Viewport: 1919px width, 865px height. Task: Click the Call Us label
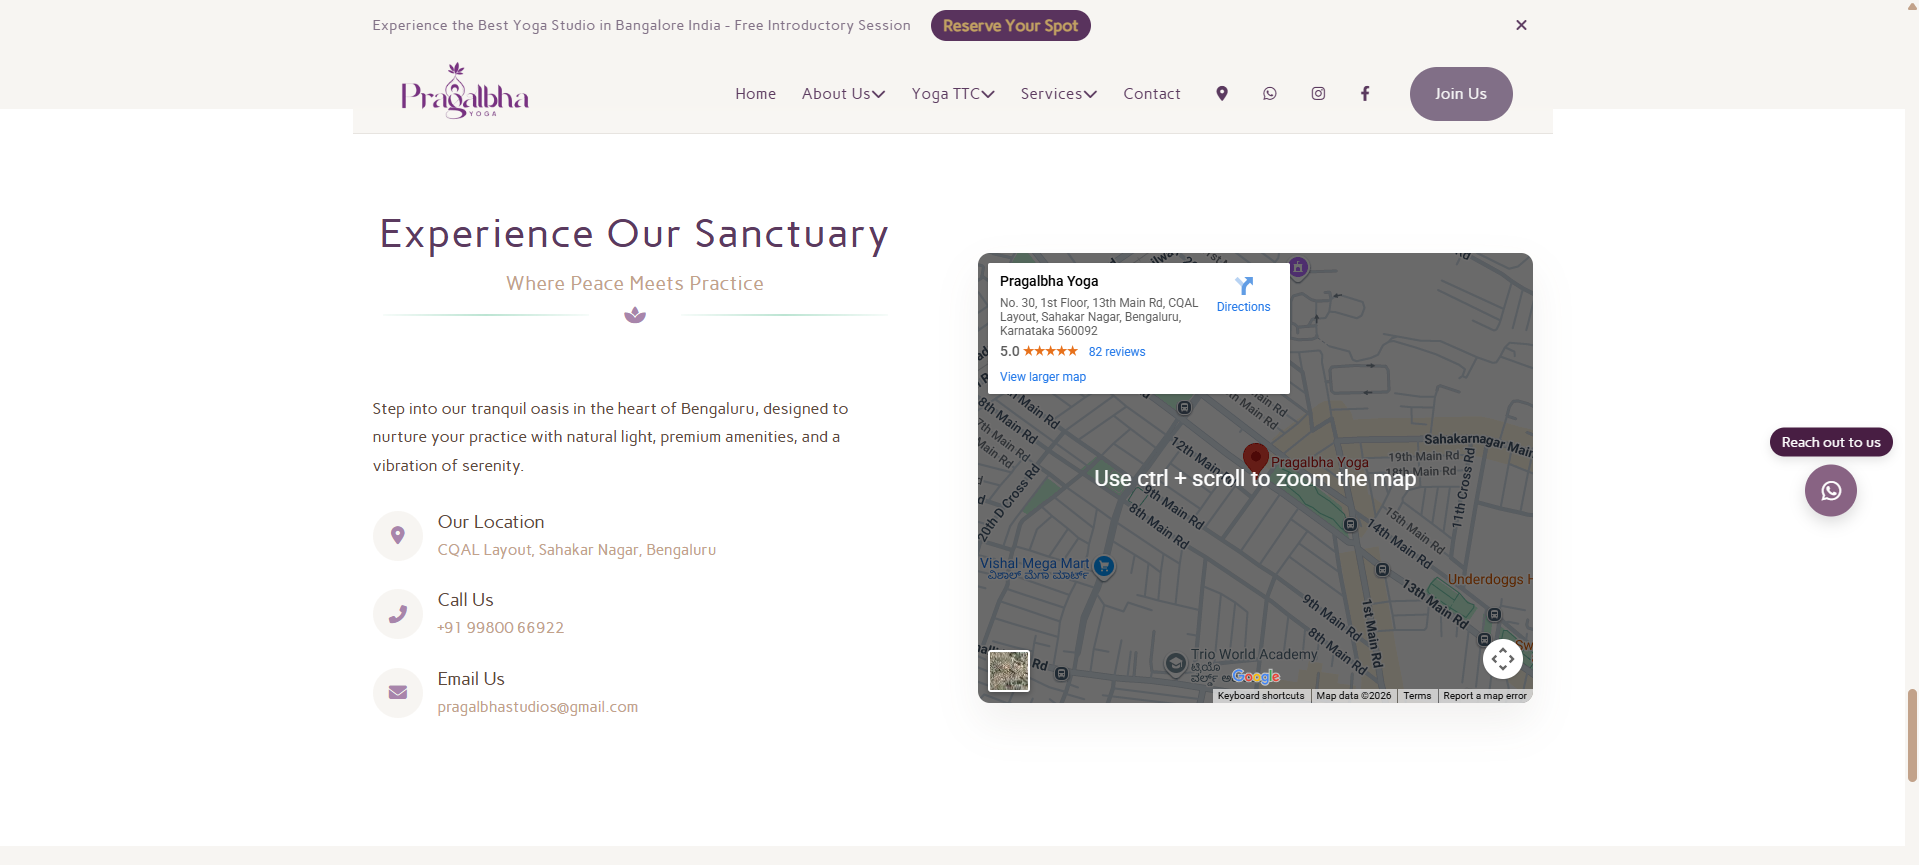pos(466,600)
